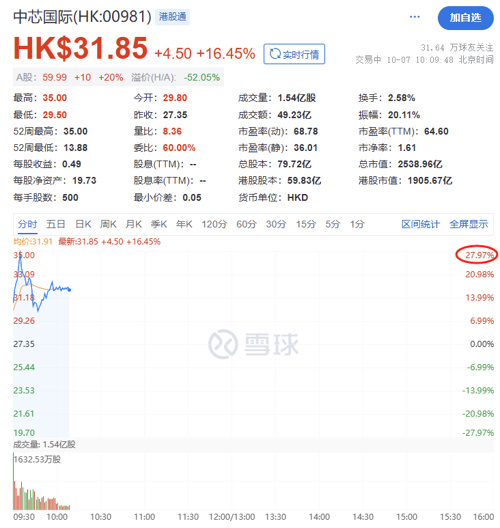
Task: Select the 5分 interval tab
Action: coord(333,224)
